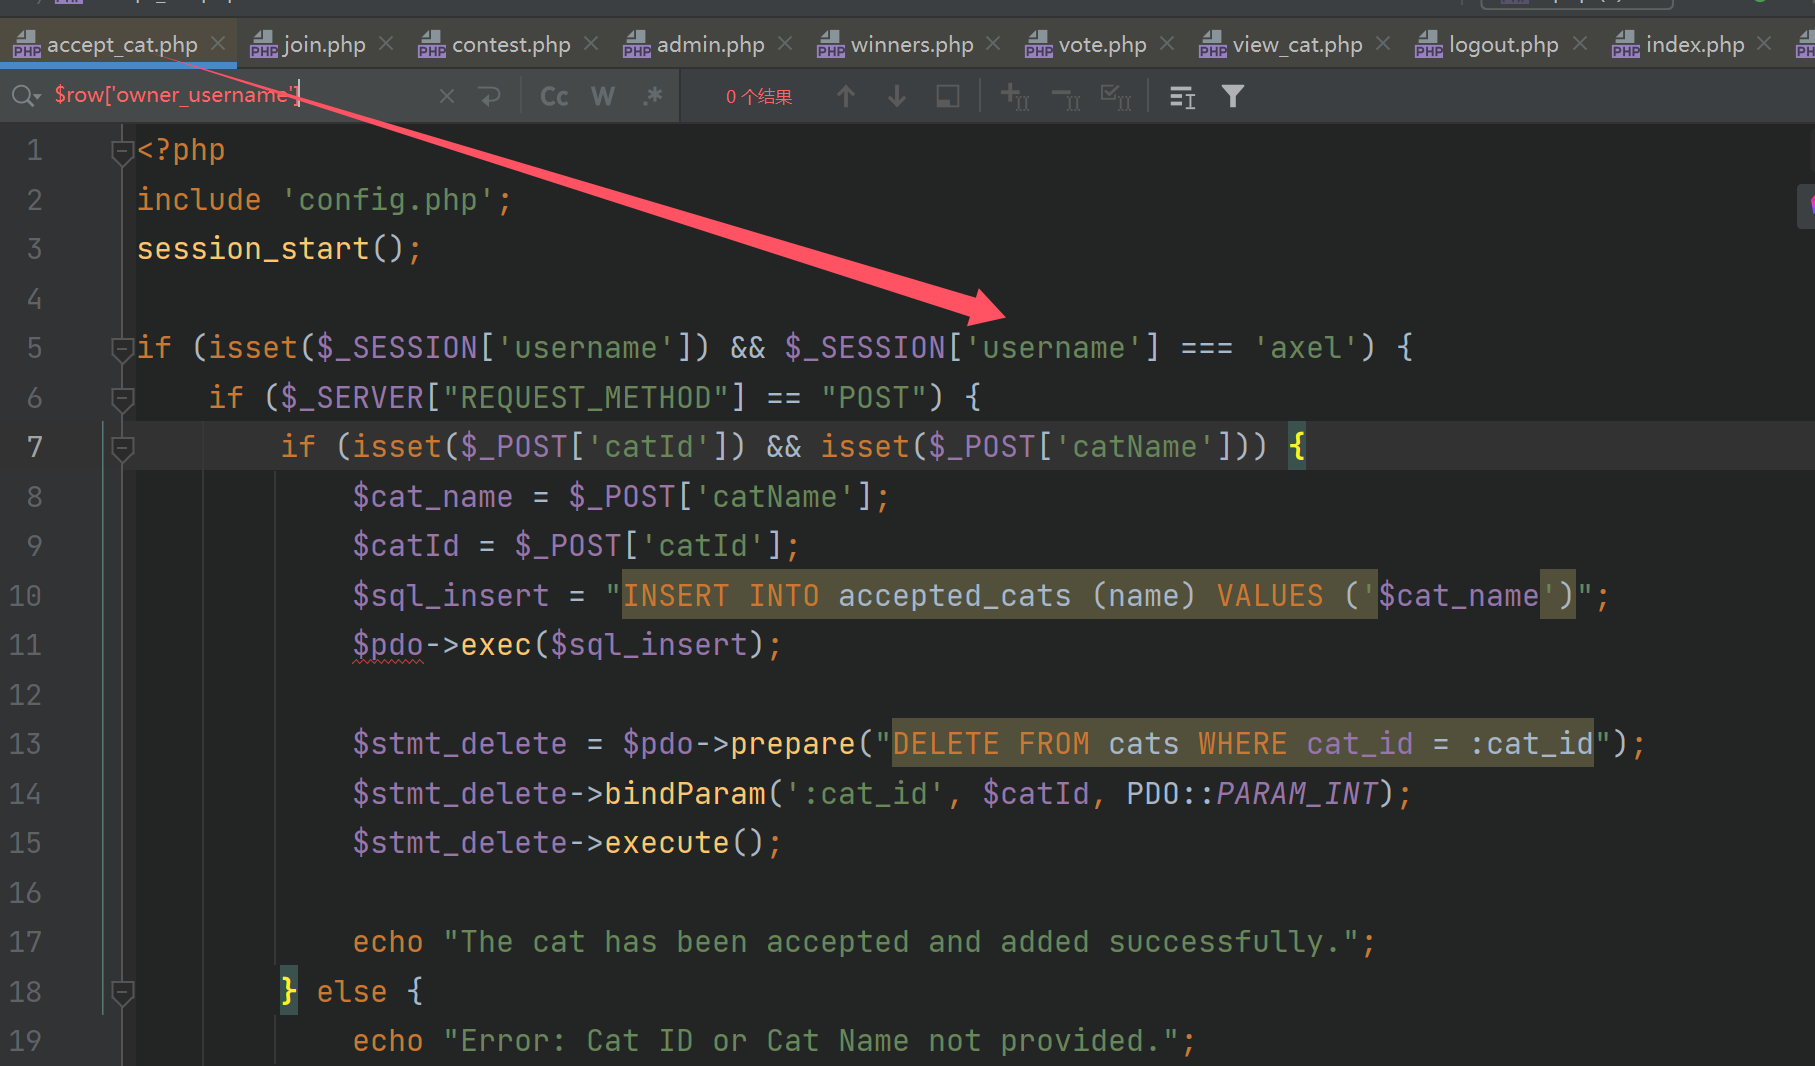This screenshot has width=1815, height=1066.
Task: Click the new line icon in search
Action: (x=489, y=96)
